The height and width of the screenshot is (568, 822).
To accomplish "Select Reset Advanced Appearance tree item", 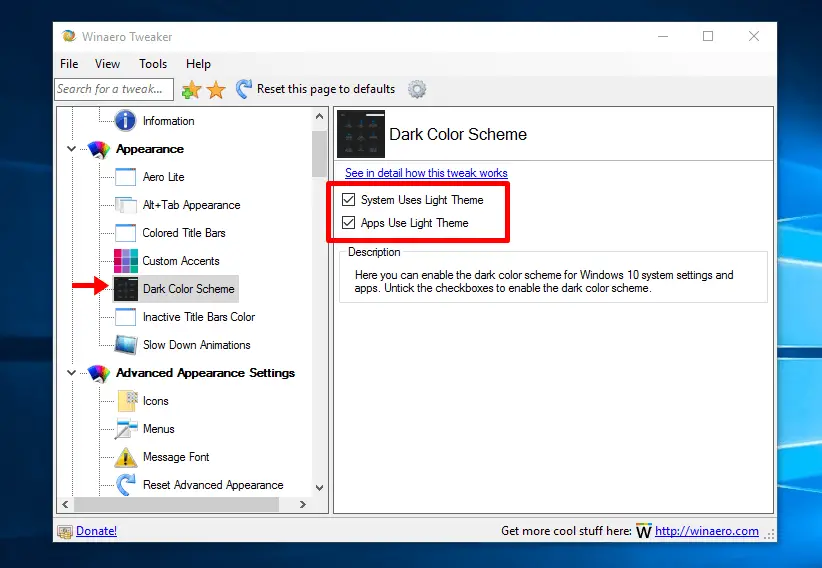I will tap(213, 485).
